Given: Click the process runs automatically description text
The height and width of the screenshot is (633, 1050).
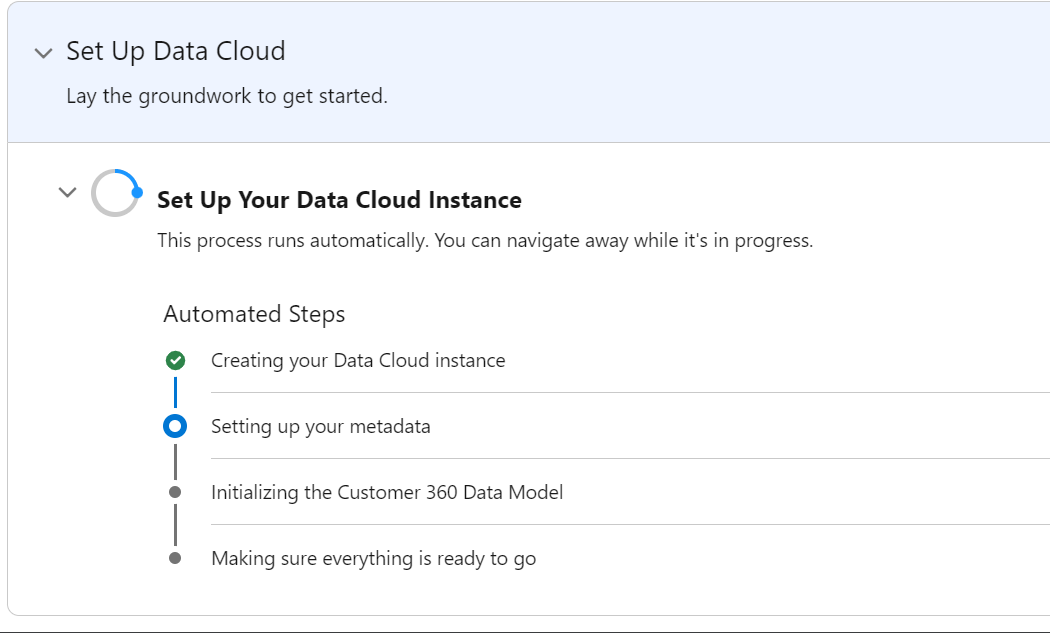Looking at the screenshot, I should (485, 241).
